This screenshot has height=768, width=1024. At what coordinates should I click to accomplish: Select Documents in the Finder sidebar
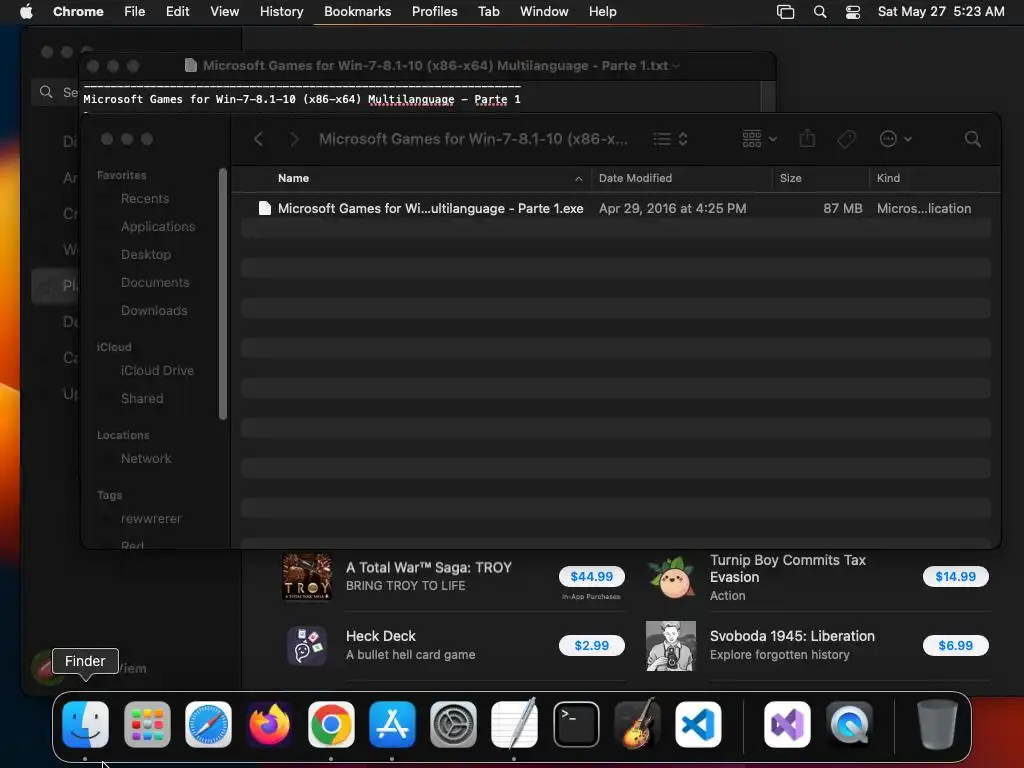coord(155,283)
